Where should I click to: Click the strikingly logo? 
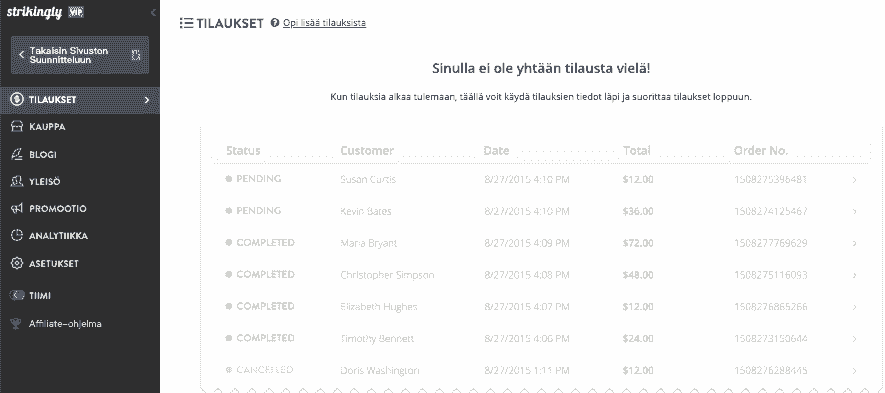click(34, 12)
